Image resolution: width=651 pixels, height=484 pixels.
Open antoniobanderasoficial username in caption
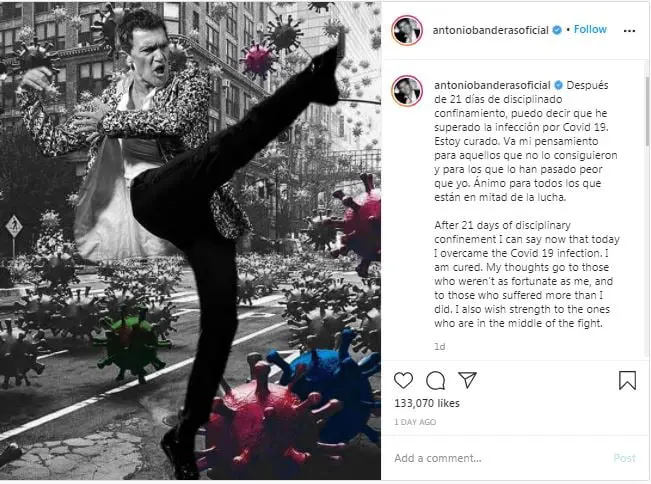click(492, 85)
